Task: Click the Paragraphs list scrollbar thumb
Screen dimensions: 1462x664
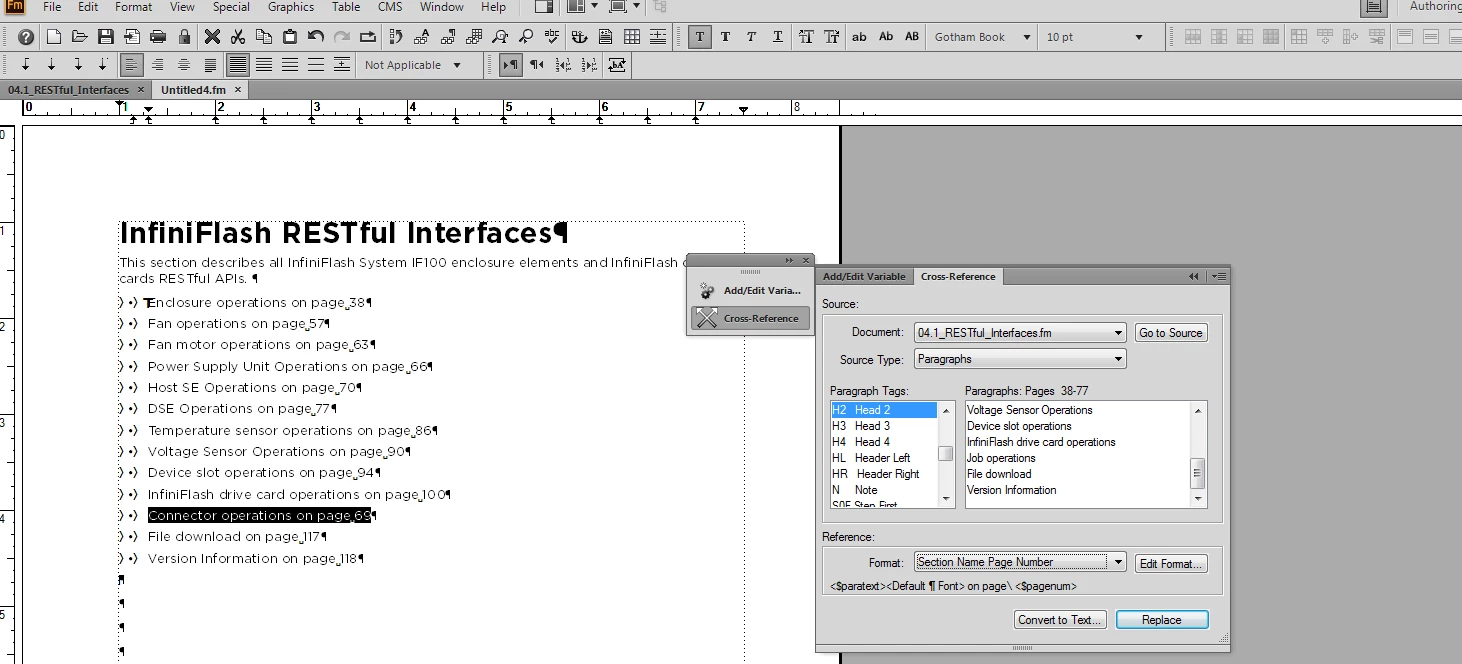Action: (1197, 472)
